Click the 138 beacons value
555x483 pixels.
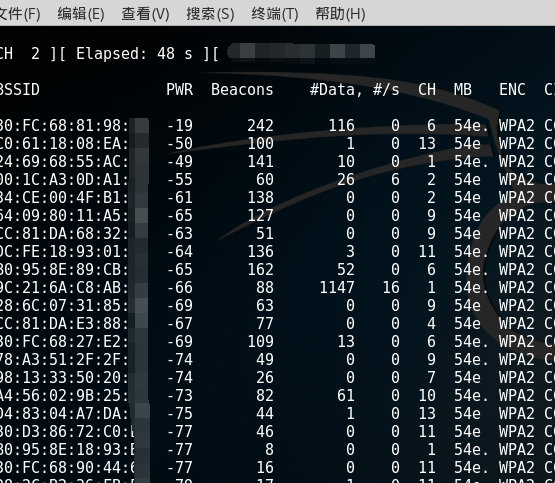(x=260, y=197)
